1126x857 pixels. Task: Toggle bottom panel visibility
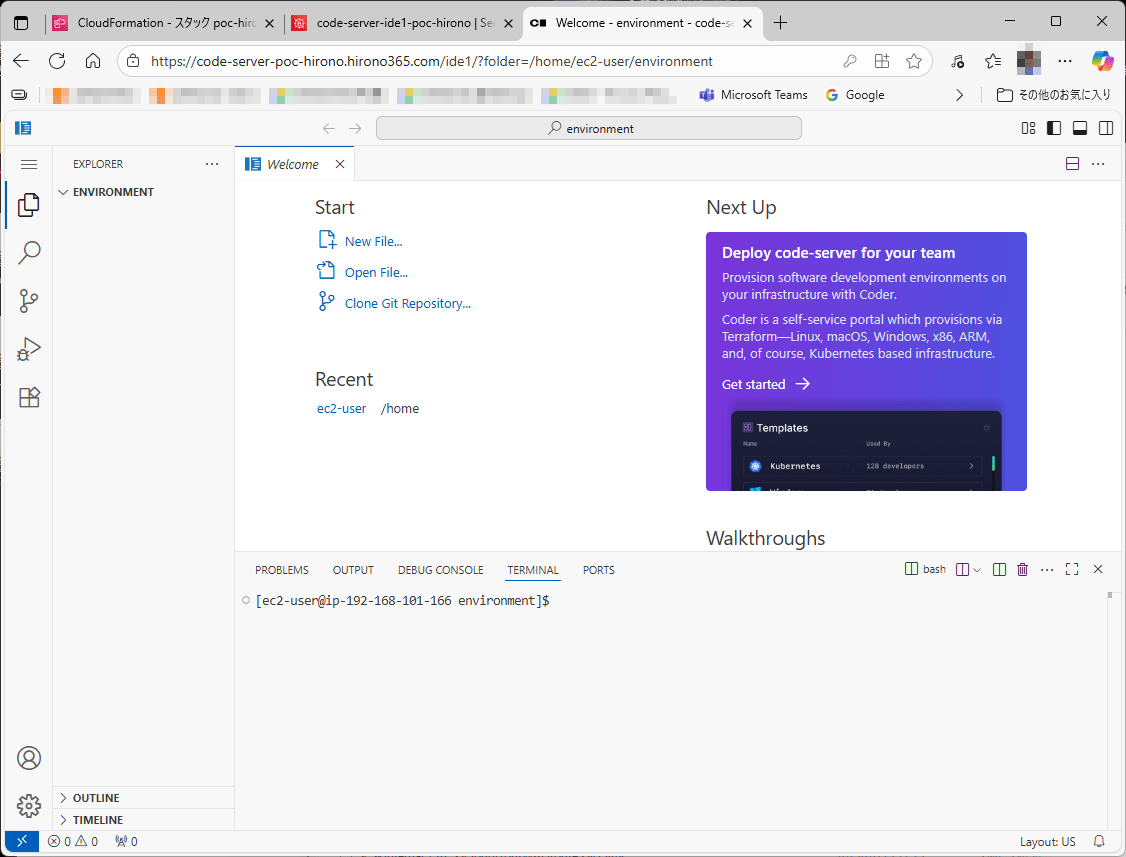tap(1080, 128)
